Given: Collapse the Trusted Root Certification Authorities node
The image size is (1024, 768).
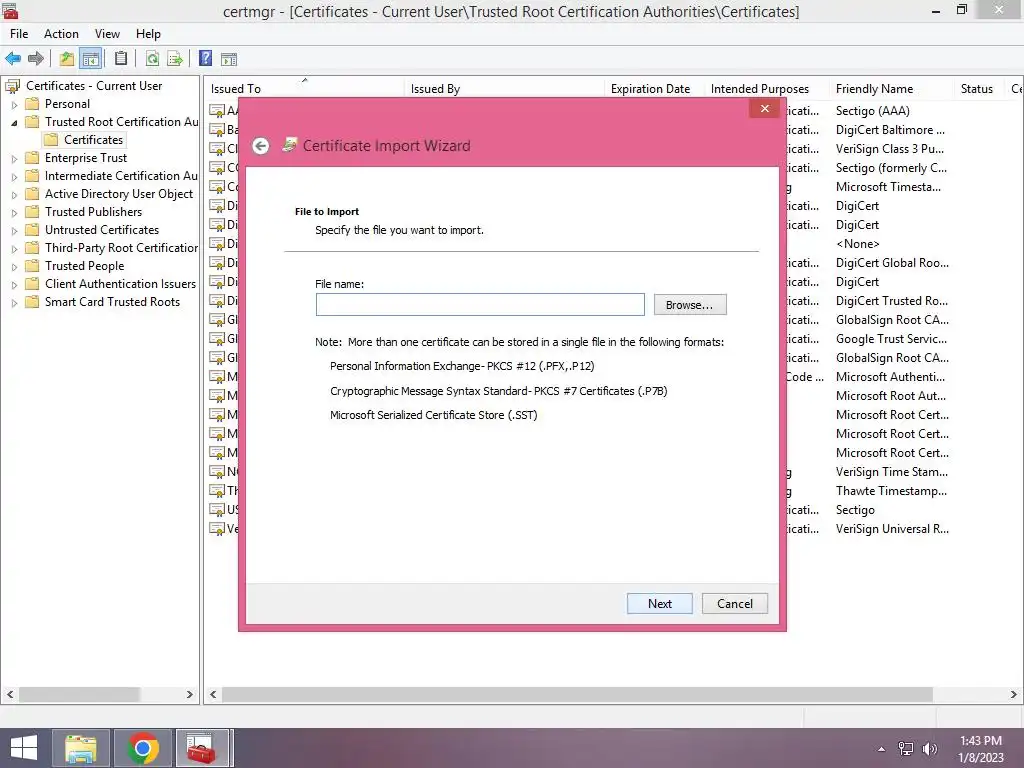Looking at the screenshot, I should coord(14,122).
